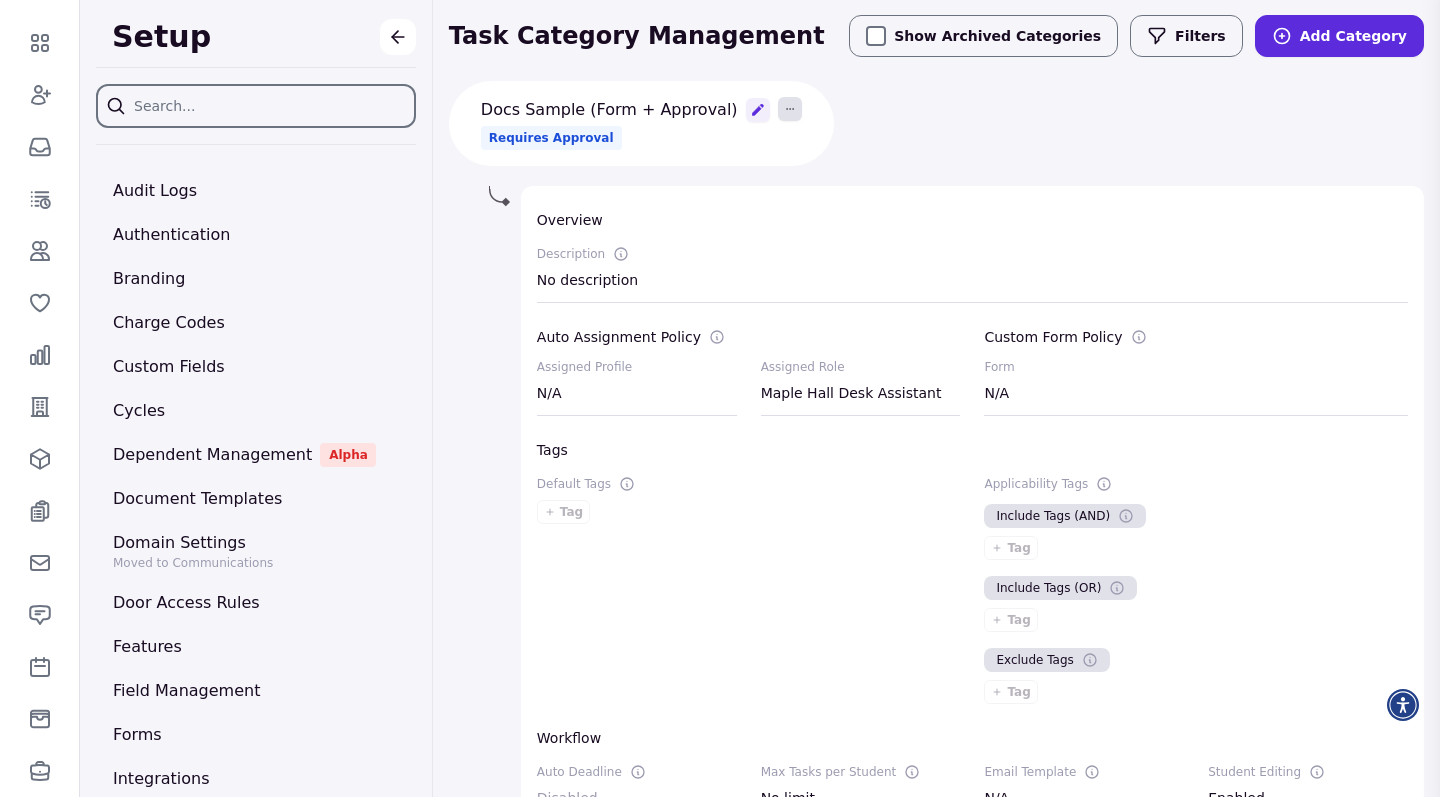Image resolution: width=1440 pixels, height=797 pixels.
Task: Click the building icon in left rail
Action: coord(40,407)
